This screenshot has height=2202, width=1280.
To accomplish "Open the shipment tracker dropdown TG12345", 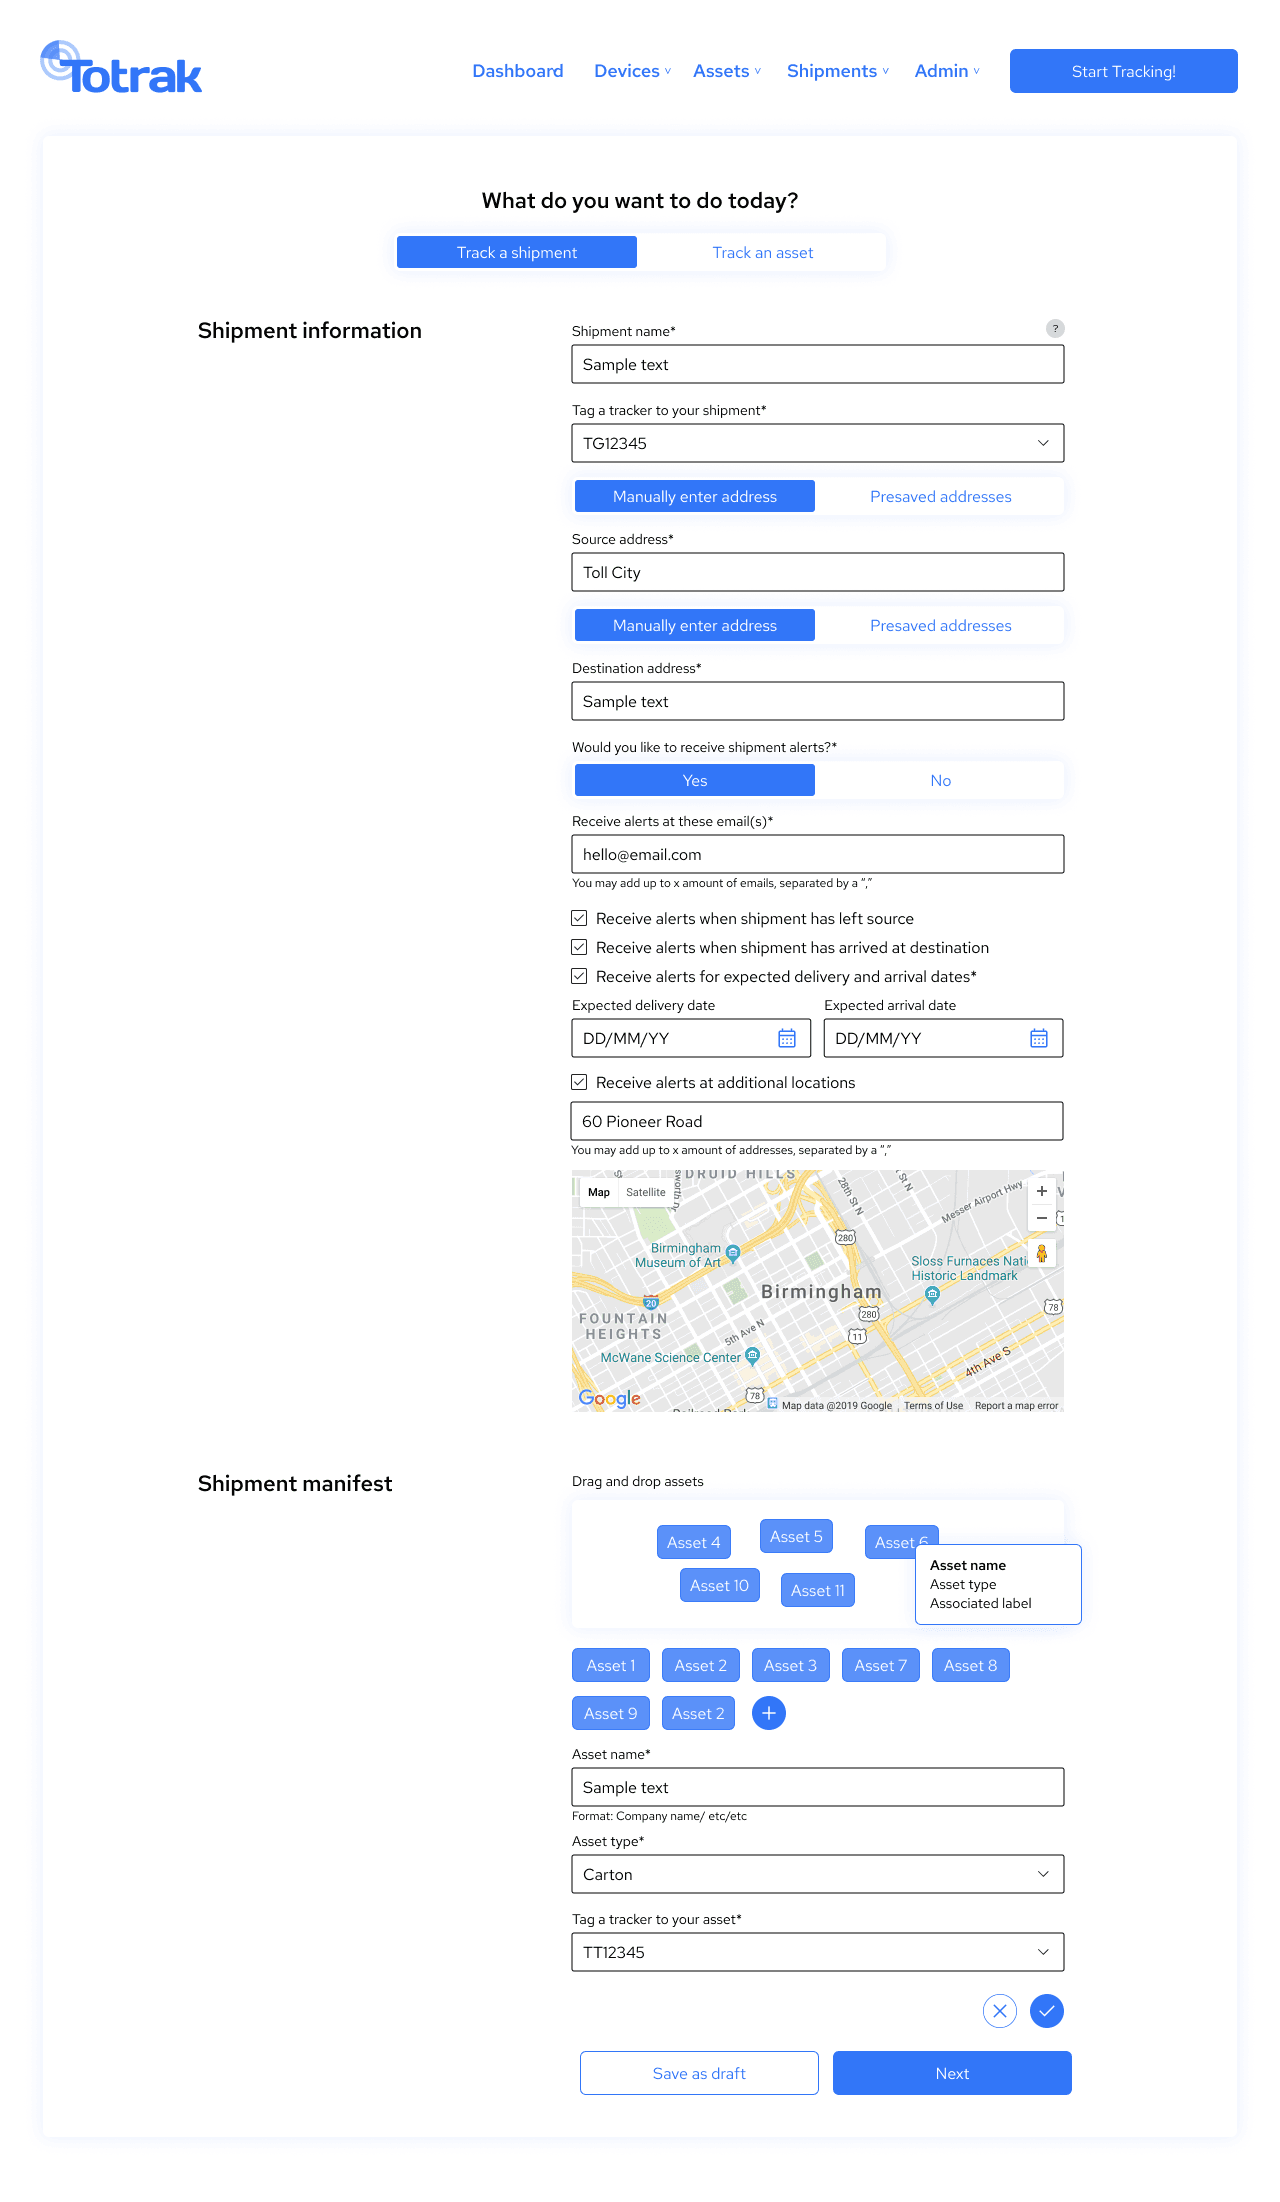I will click(818, 443).
